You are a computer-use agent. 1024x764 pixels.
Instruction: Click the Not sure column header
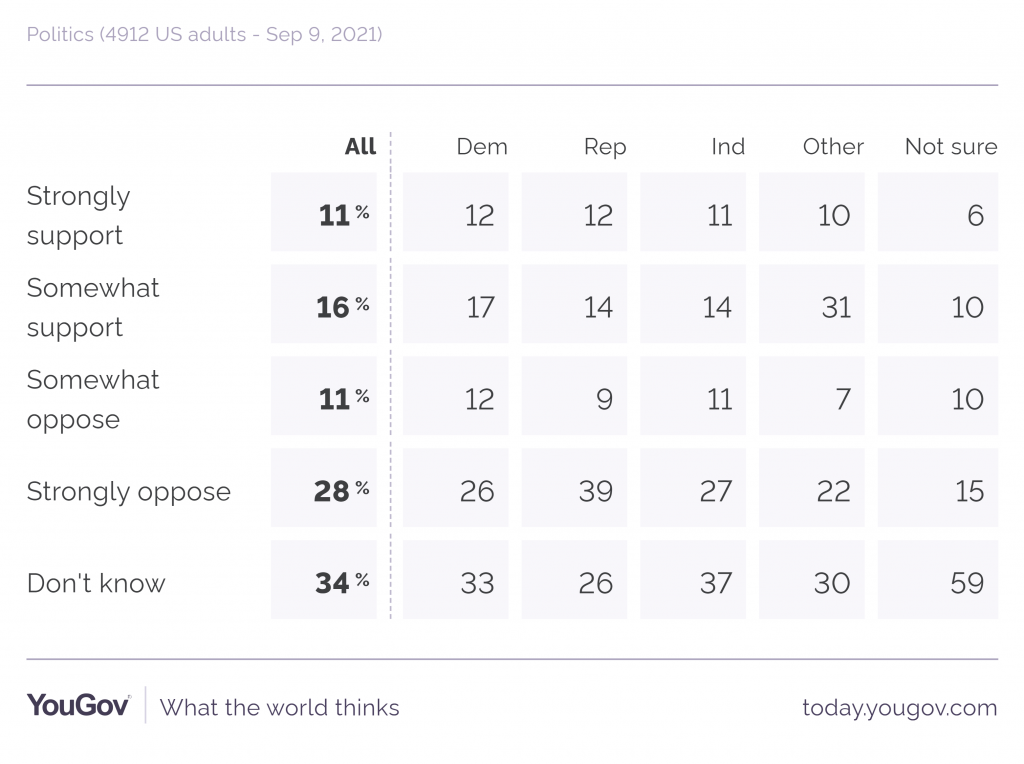951,147
